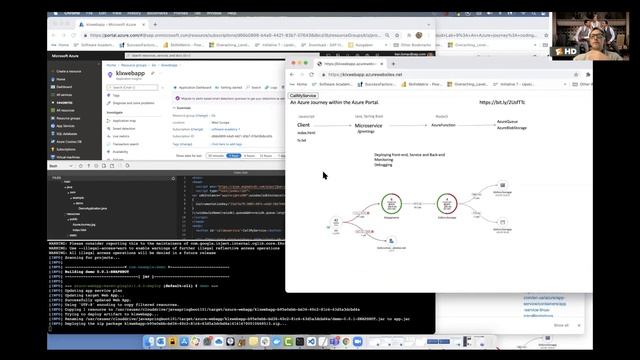Open Dashboard in the Azure sidebar
Image resolution: width=640 pixels, height=360 pixels.
pos(61,87)
